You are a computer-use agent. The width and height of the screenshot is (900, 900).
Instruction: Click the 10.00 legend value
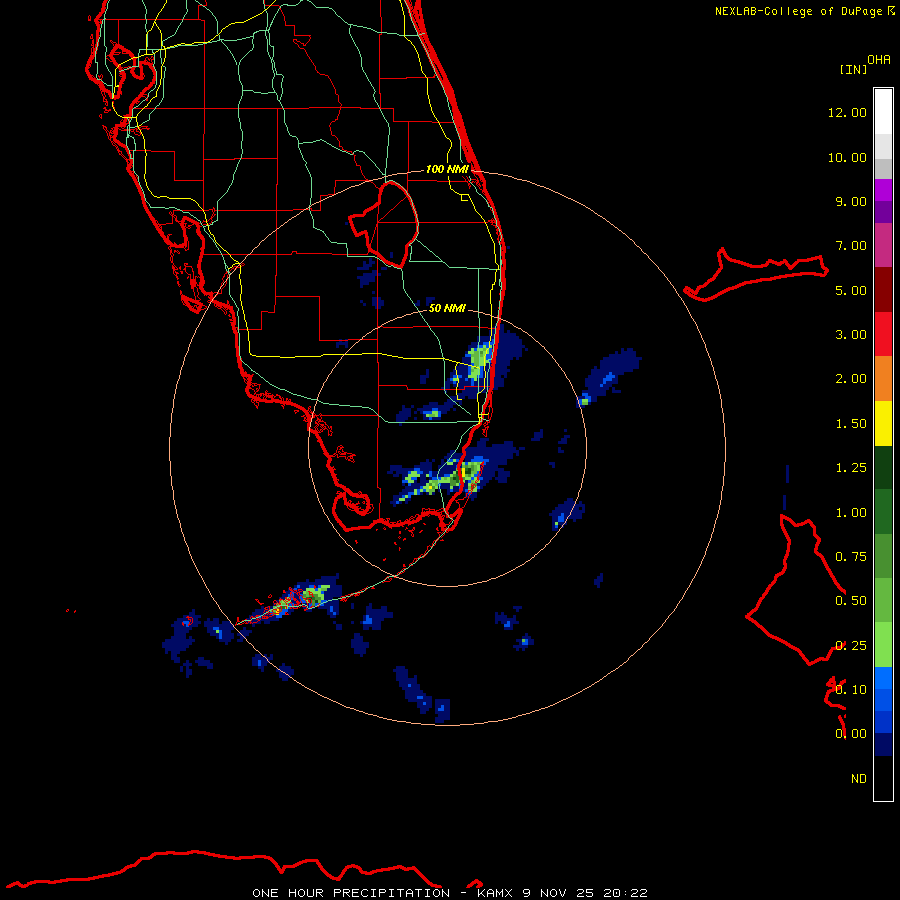847,157
